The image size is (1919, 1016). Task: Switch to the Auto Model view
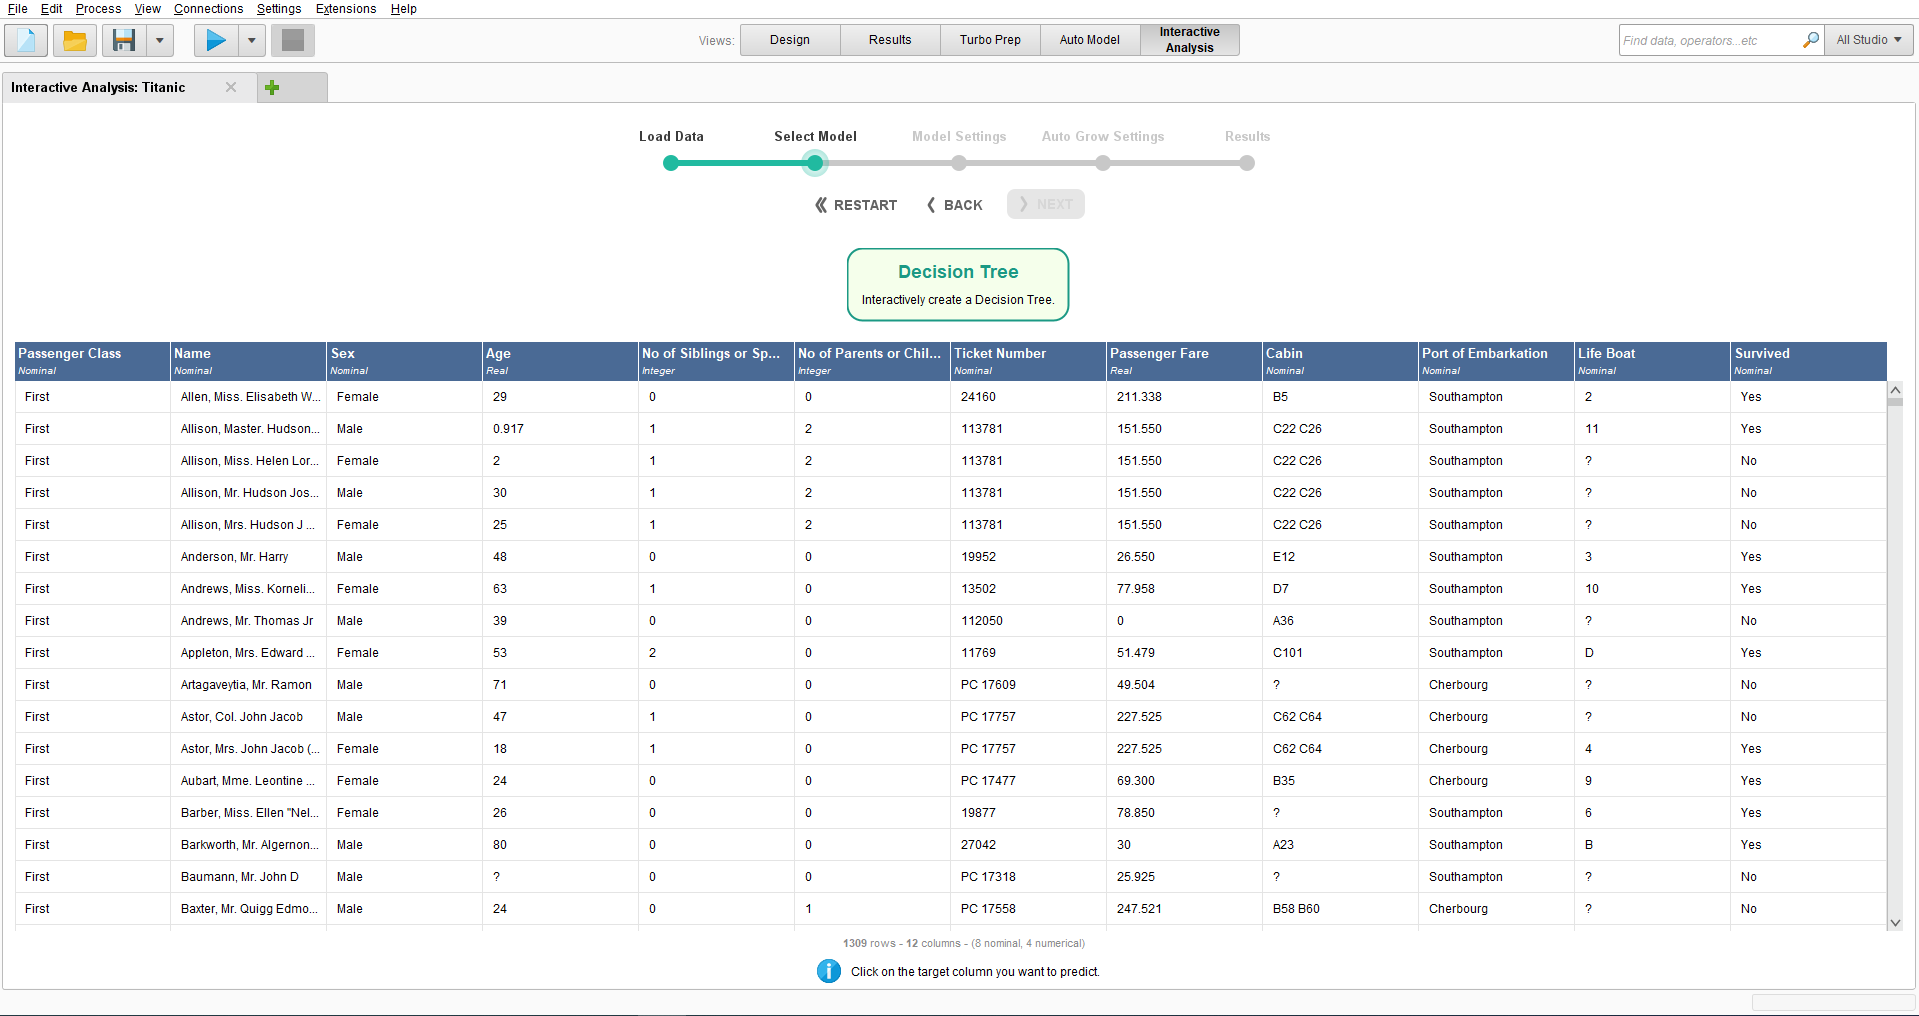click(1089, 40)
